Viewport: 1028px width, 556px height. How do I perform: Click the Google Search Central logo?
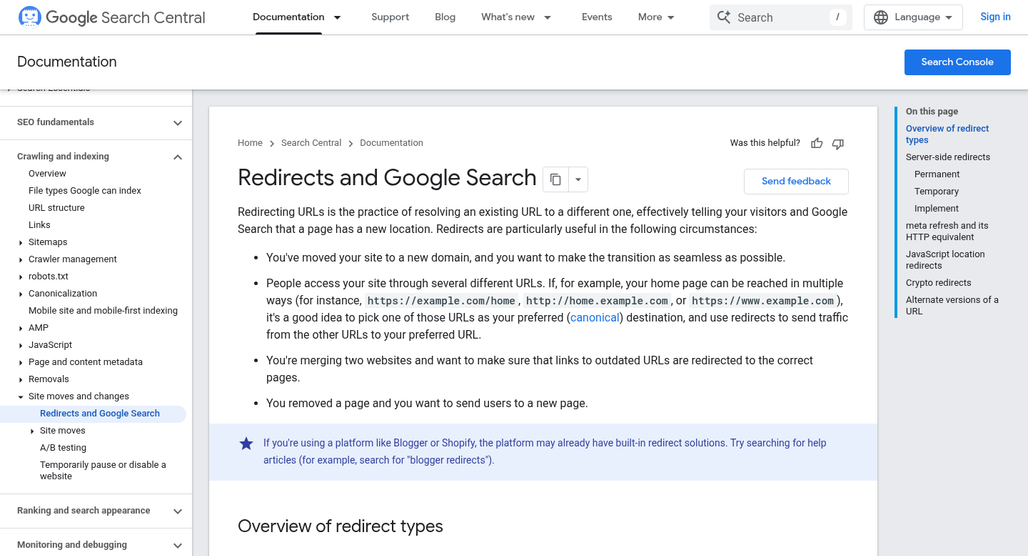[x=111, y=17]
